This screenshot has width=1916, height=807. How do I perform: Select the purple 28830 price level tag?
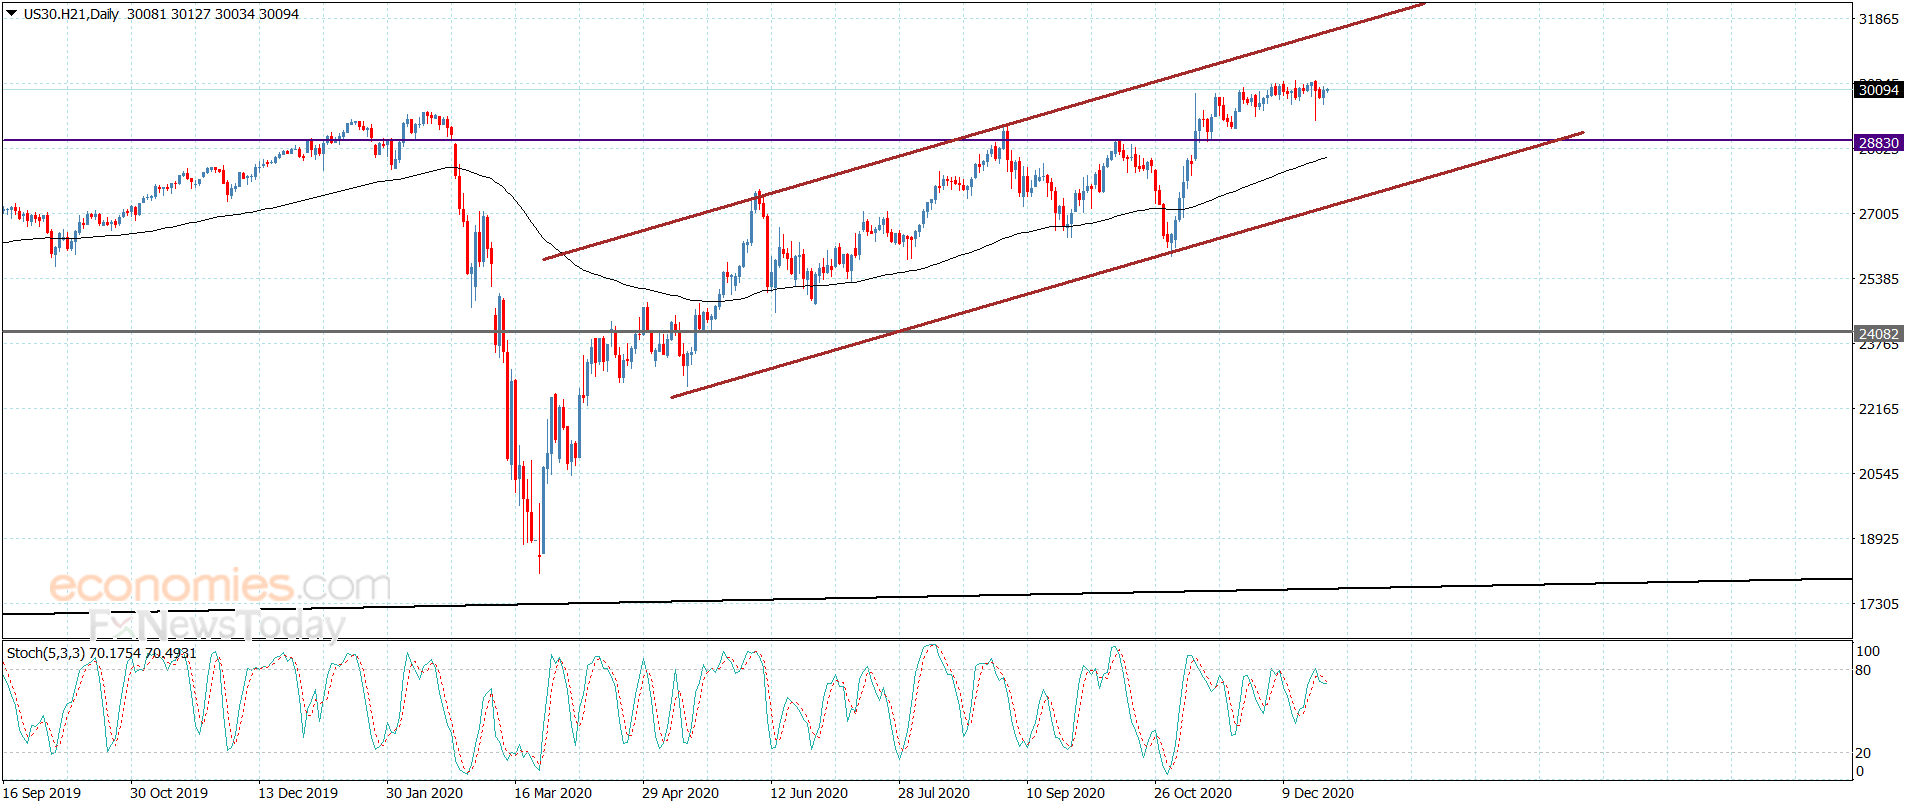[1878, 143]
